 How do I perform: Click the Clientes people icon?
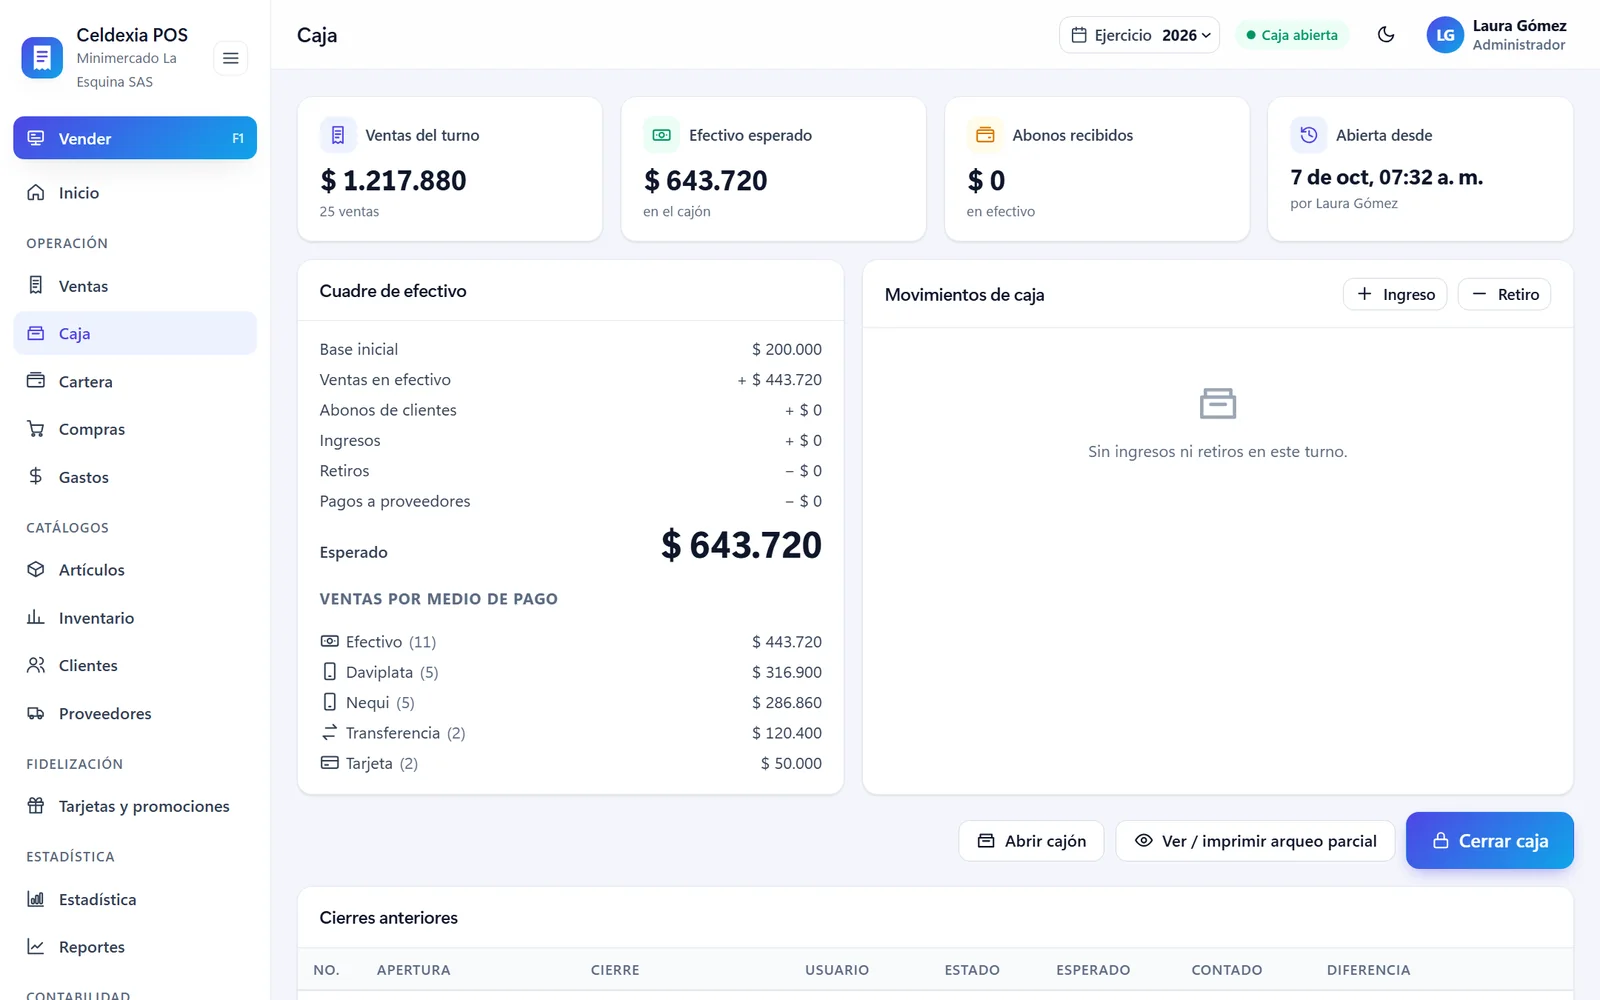point(36,665)
